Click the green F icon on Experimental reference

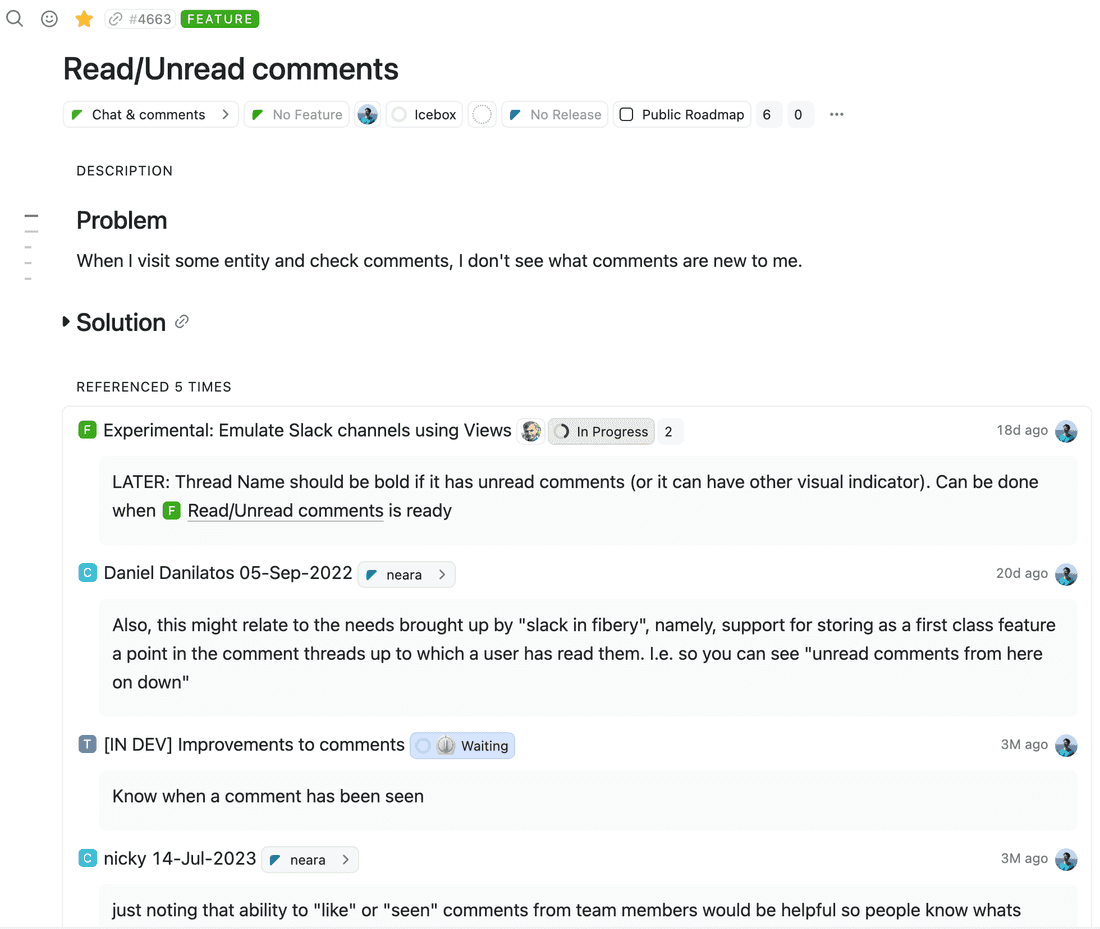[87, 430]
